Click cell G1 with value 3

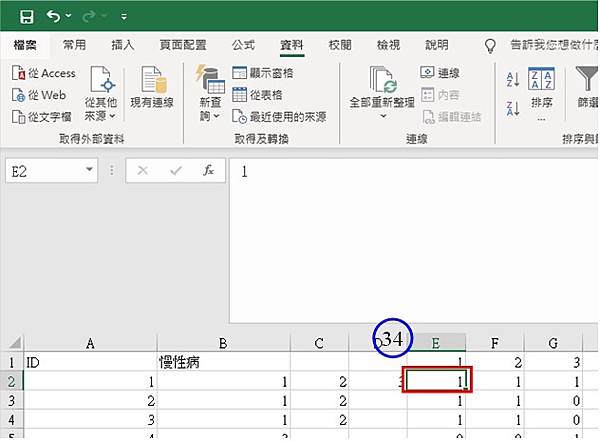(x=553, y=362)
